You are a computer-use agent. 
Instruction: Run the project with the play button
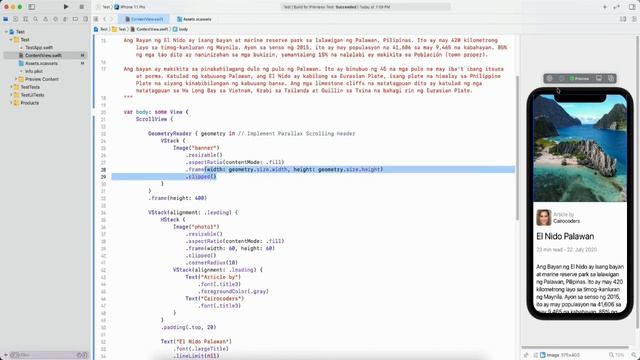point(66,7)
